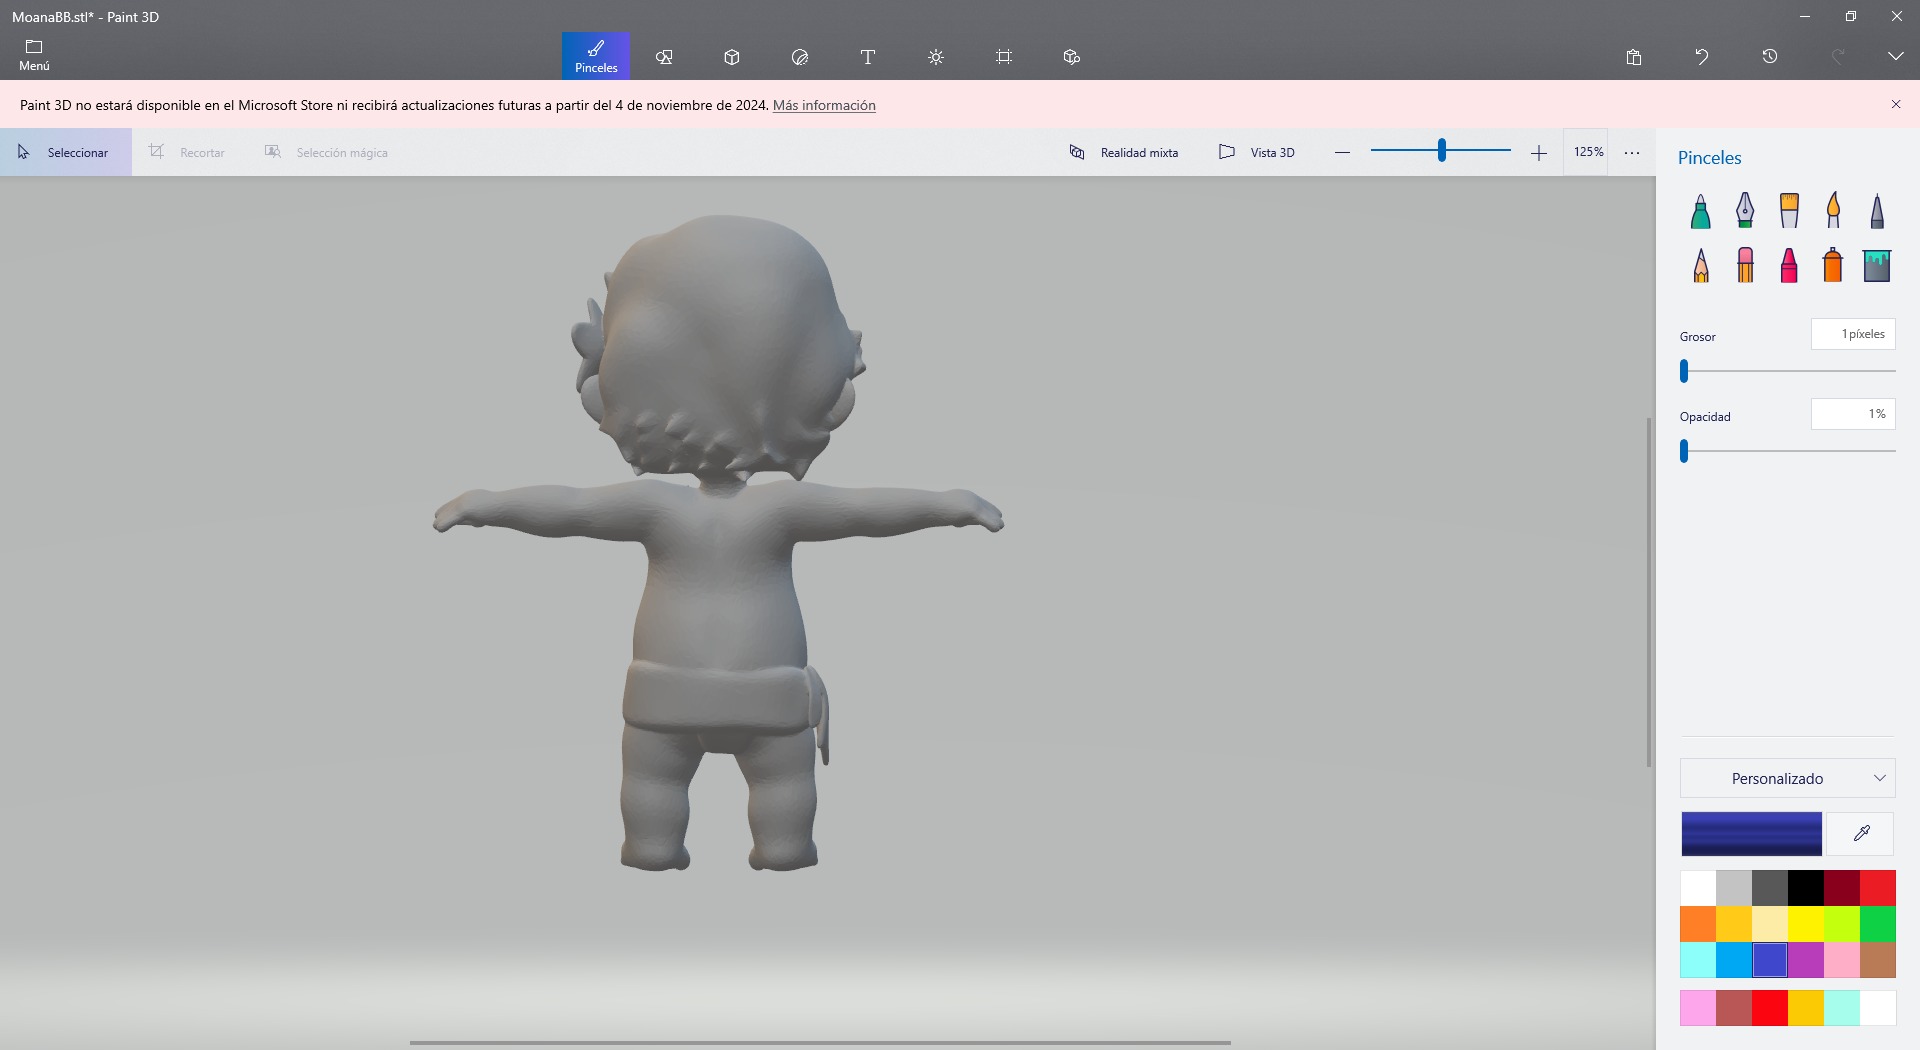This screenshot has width=1920, height=1050.
Task: Select the Oil brush
Action: coord(1789,210)
